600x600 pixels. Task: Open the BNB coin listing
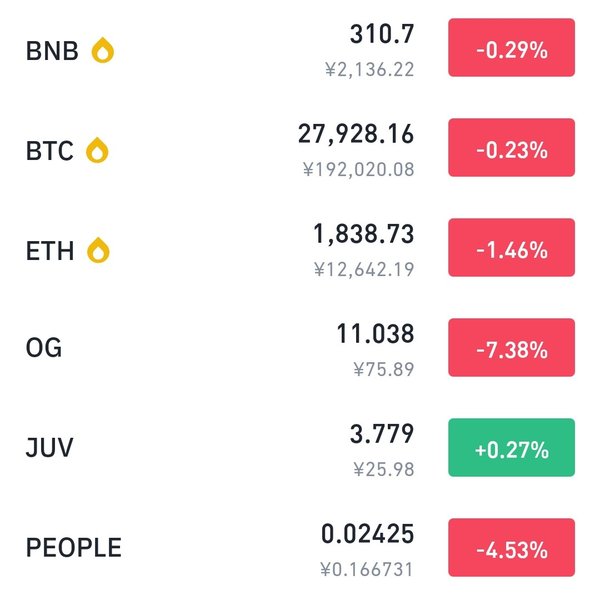(300, 50)
